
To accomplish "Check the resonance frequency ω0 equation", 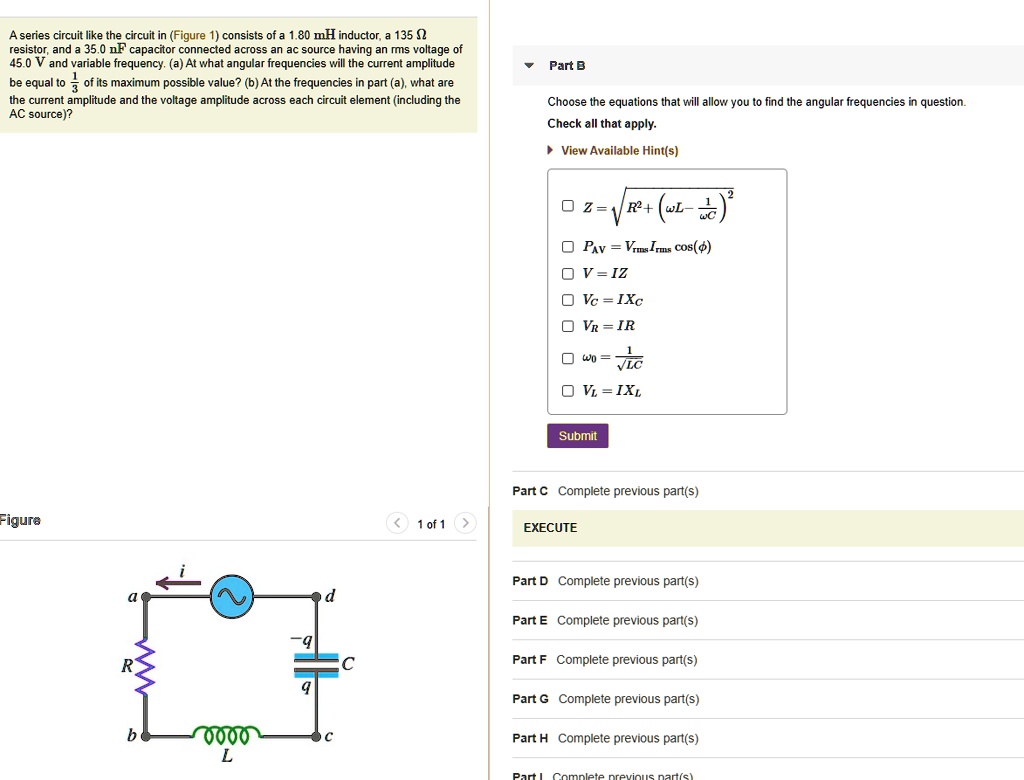I will click(x=568, y=358).
